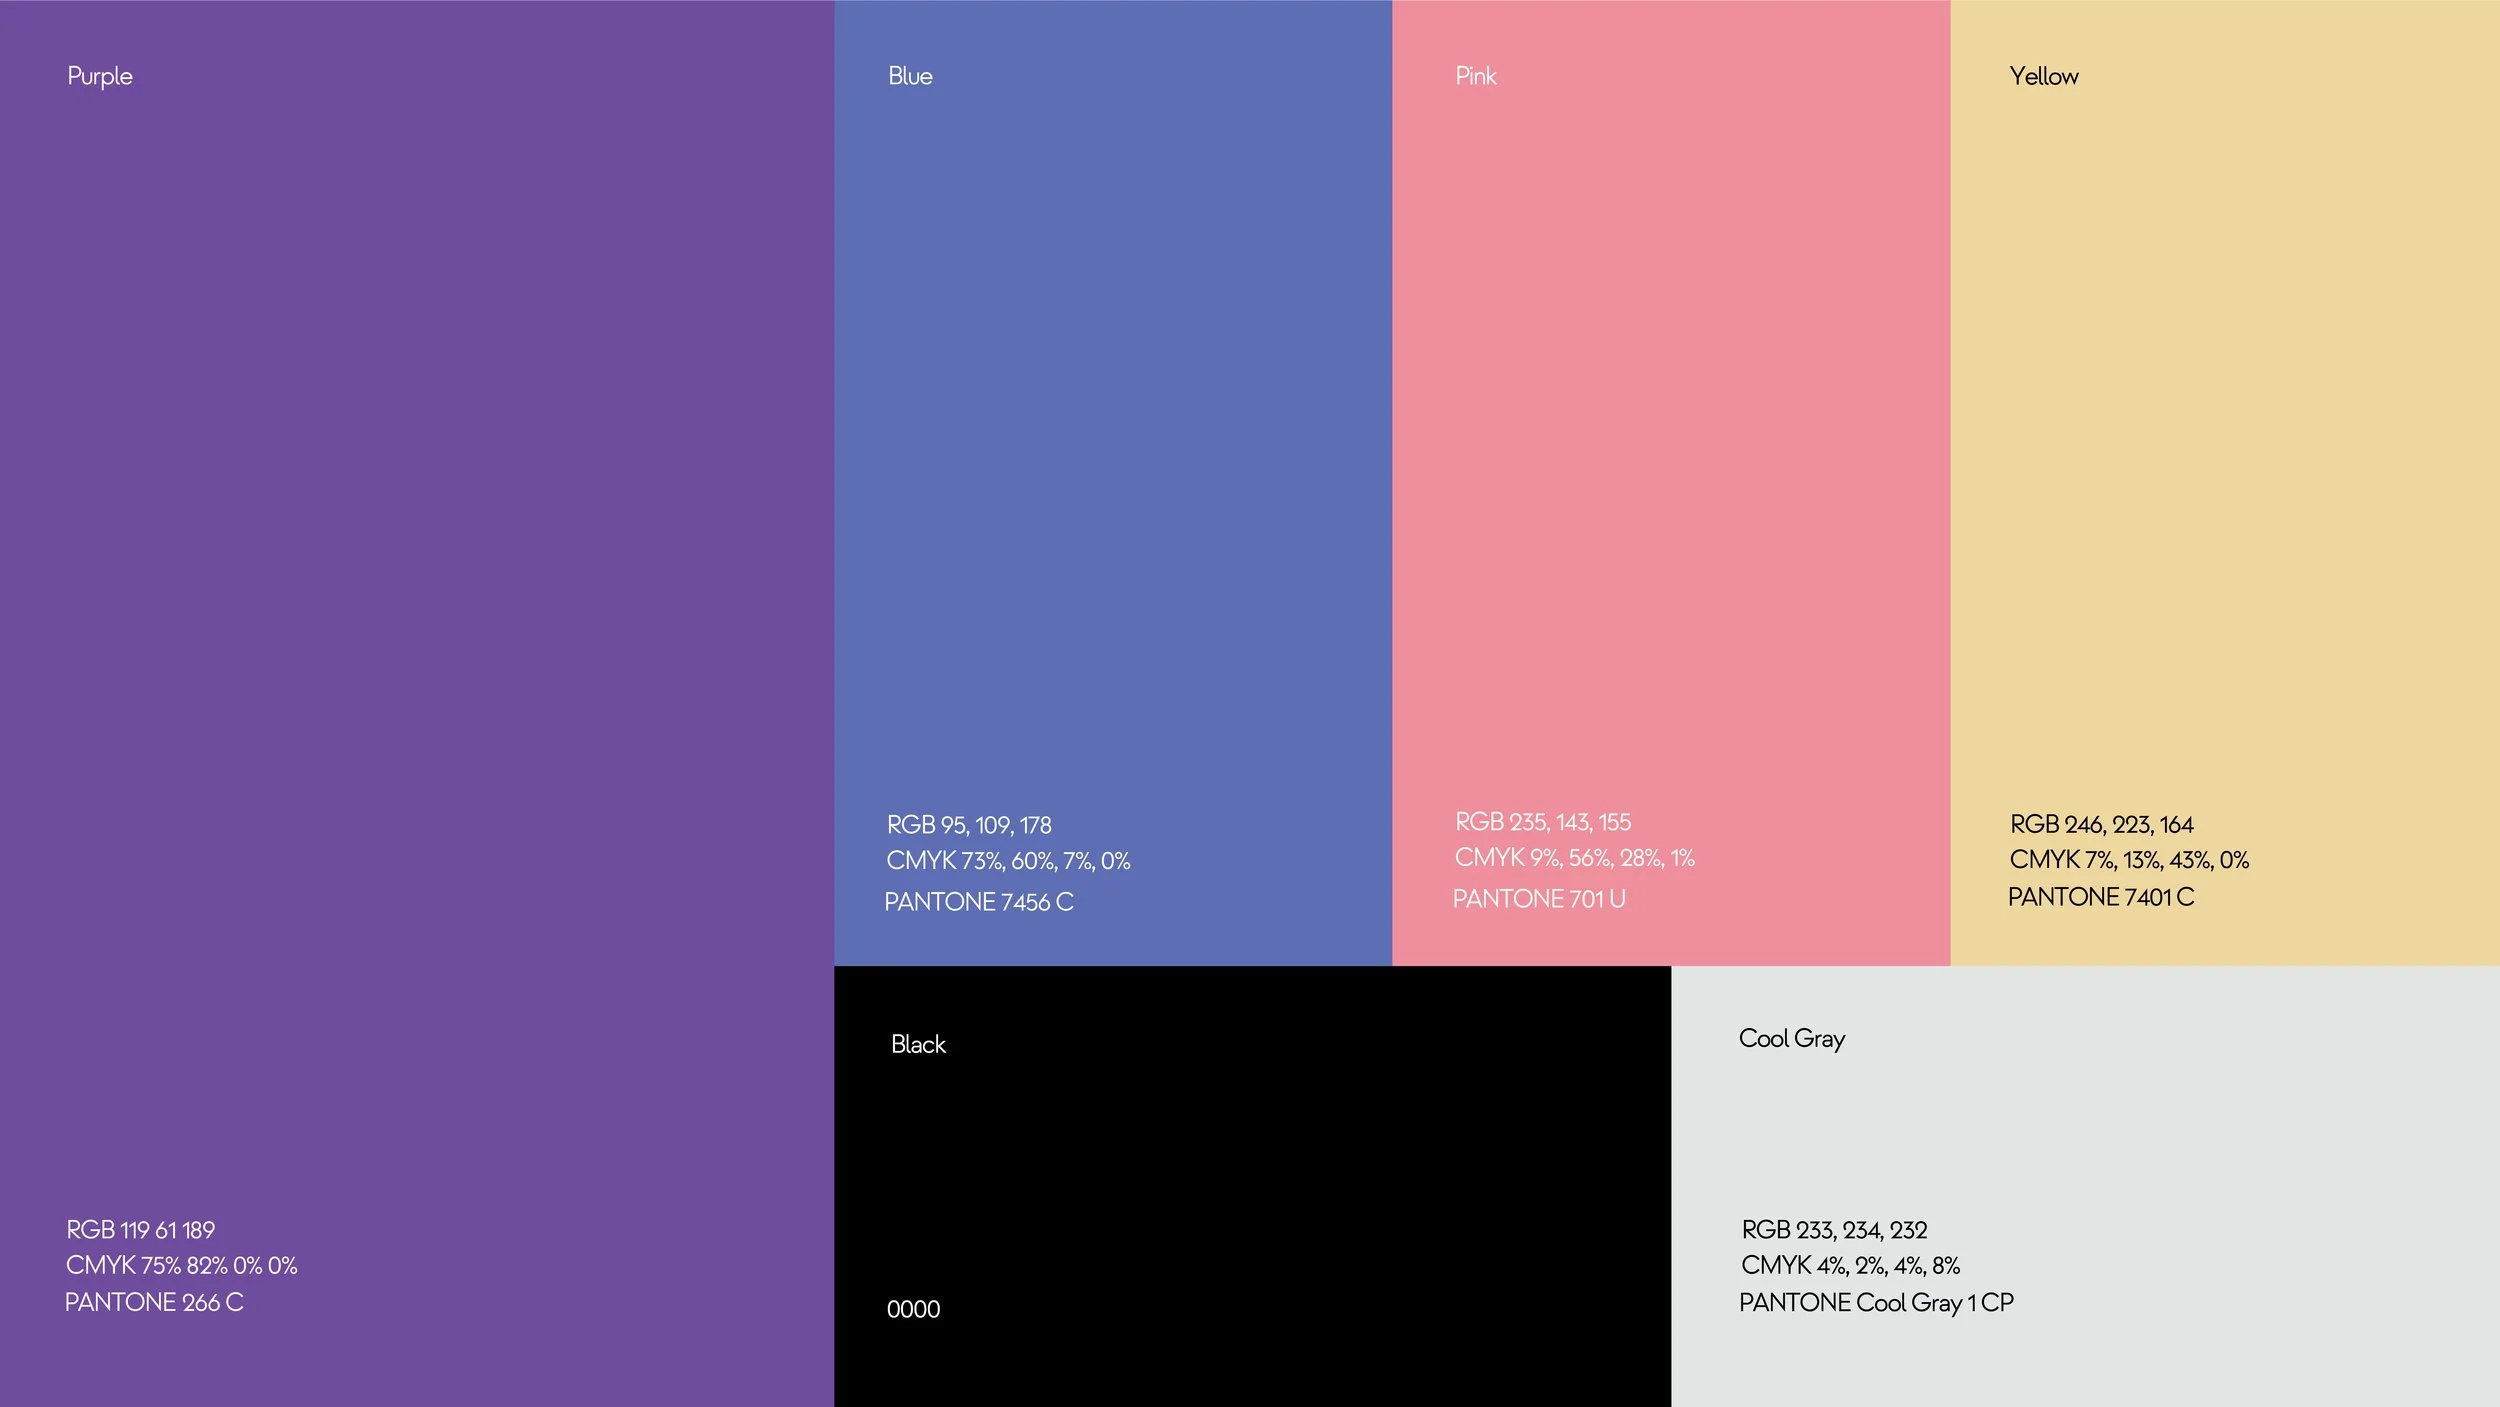Click the 'PANTONE 701 U' text

pyautogui.click(x=1539, y=899)
